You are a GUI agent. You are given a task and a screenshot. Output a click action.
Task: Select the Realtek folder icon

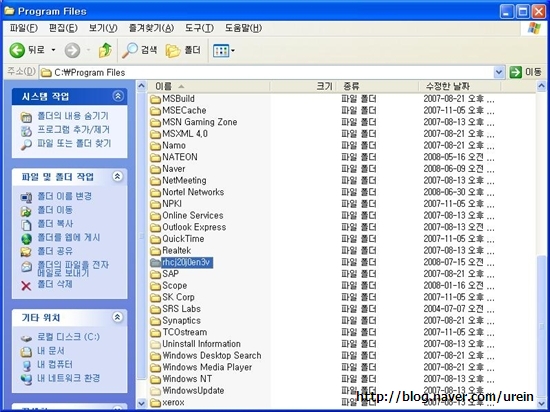(x=155, y=251)
